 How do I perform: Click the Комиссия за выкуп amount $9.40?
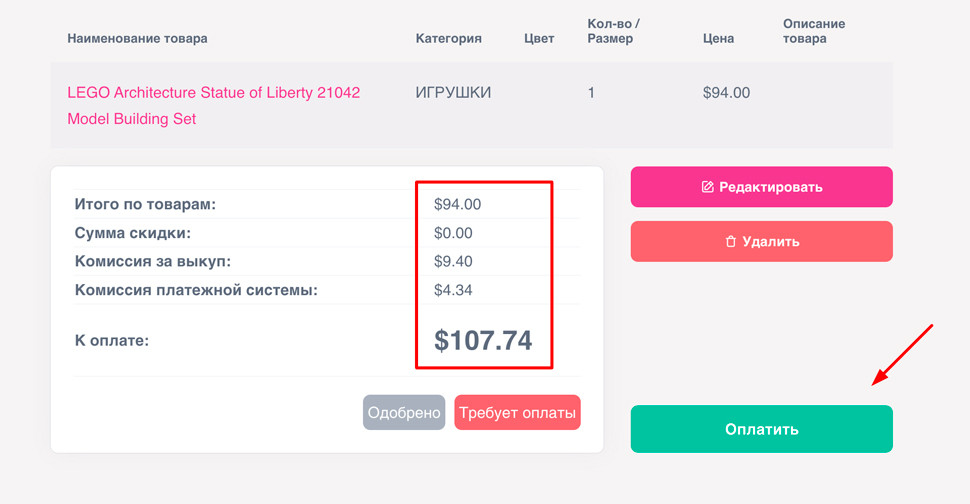click(x=453, y=261)
